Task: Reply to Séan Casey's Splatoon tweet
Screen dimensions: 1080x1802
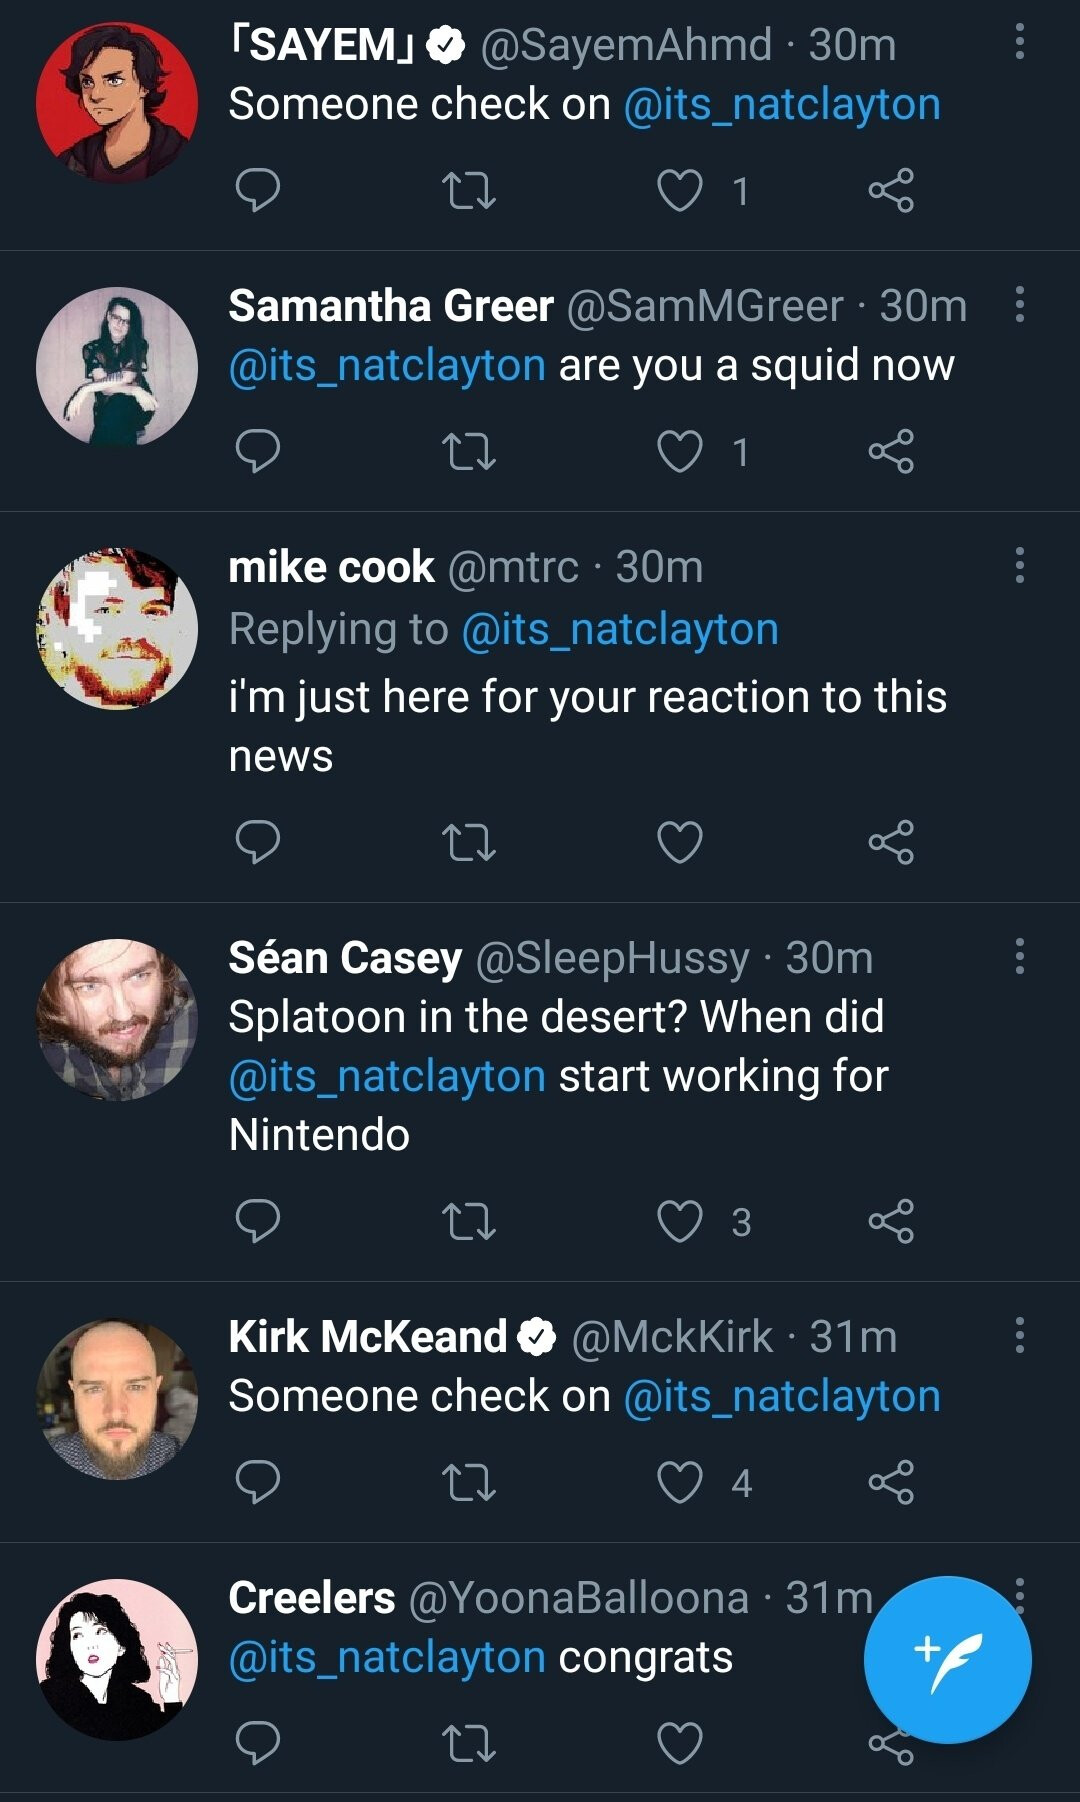Action: 257,1221
